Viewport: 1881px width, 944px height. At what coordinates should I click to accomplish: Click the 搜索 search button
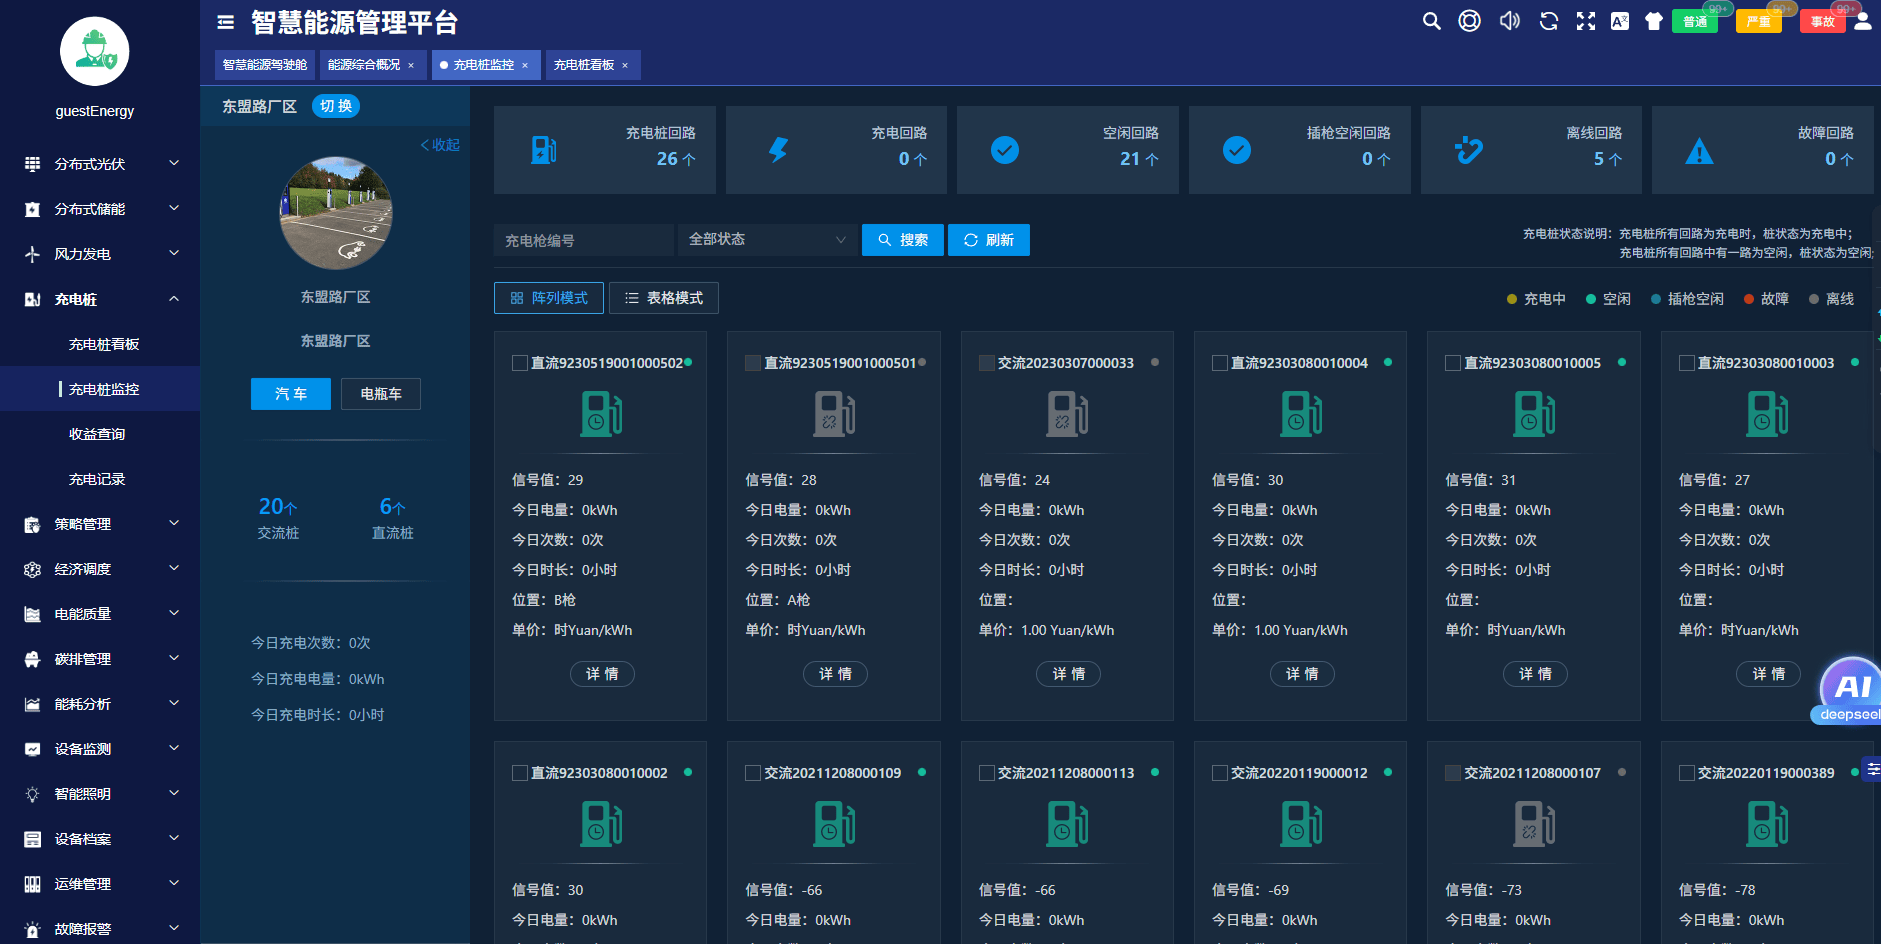click(903, 240)
